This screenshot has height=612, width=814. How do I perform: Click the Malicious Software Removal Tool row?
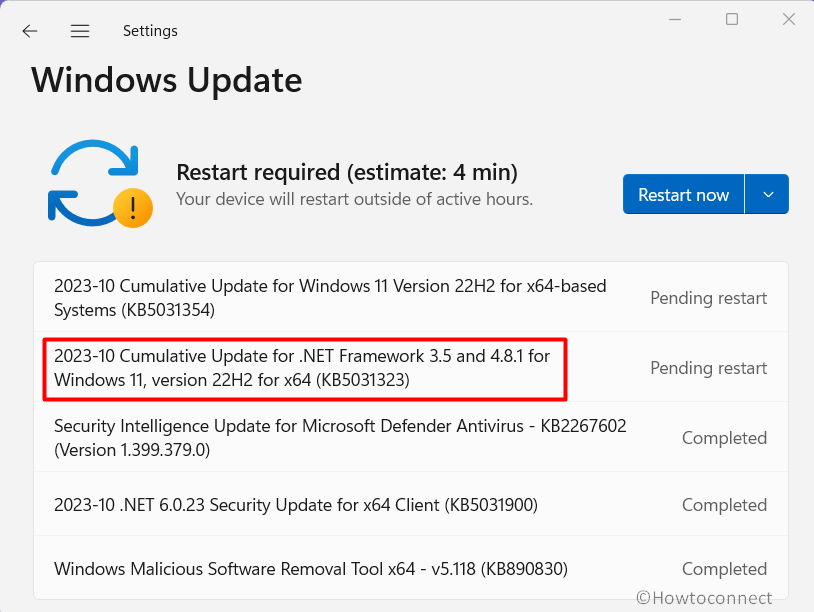point(310,568)
